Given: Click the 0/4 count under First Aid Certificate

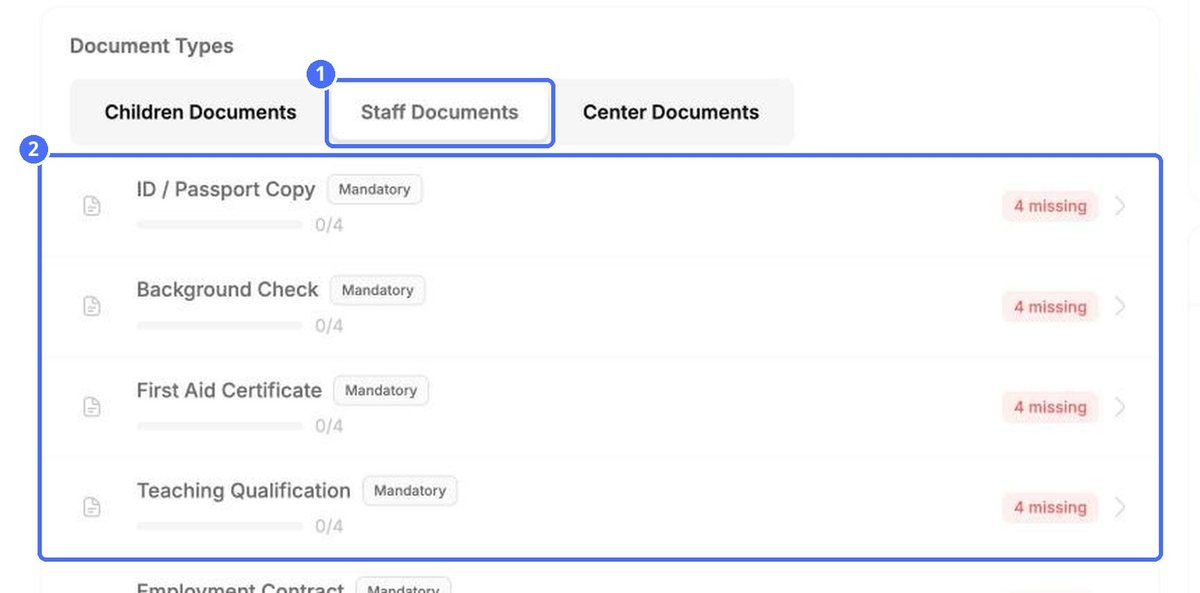Looking at the screenshot, I should [329, 426].
